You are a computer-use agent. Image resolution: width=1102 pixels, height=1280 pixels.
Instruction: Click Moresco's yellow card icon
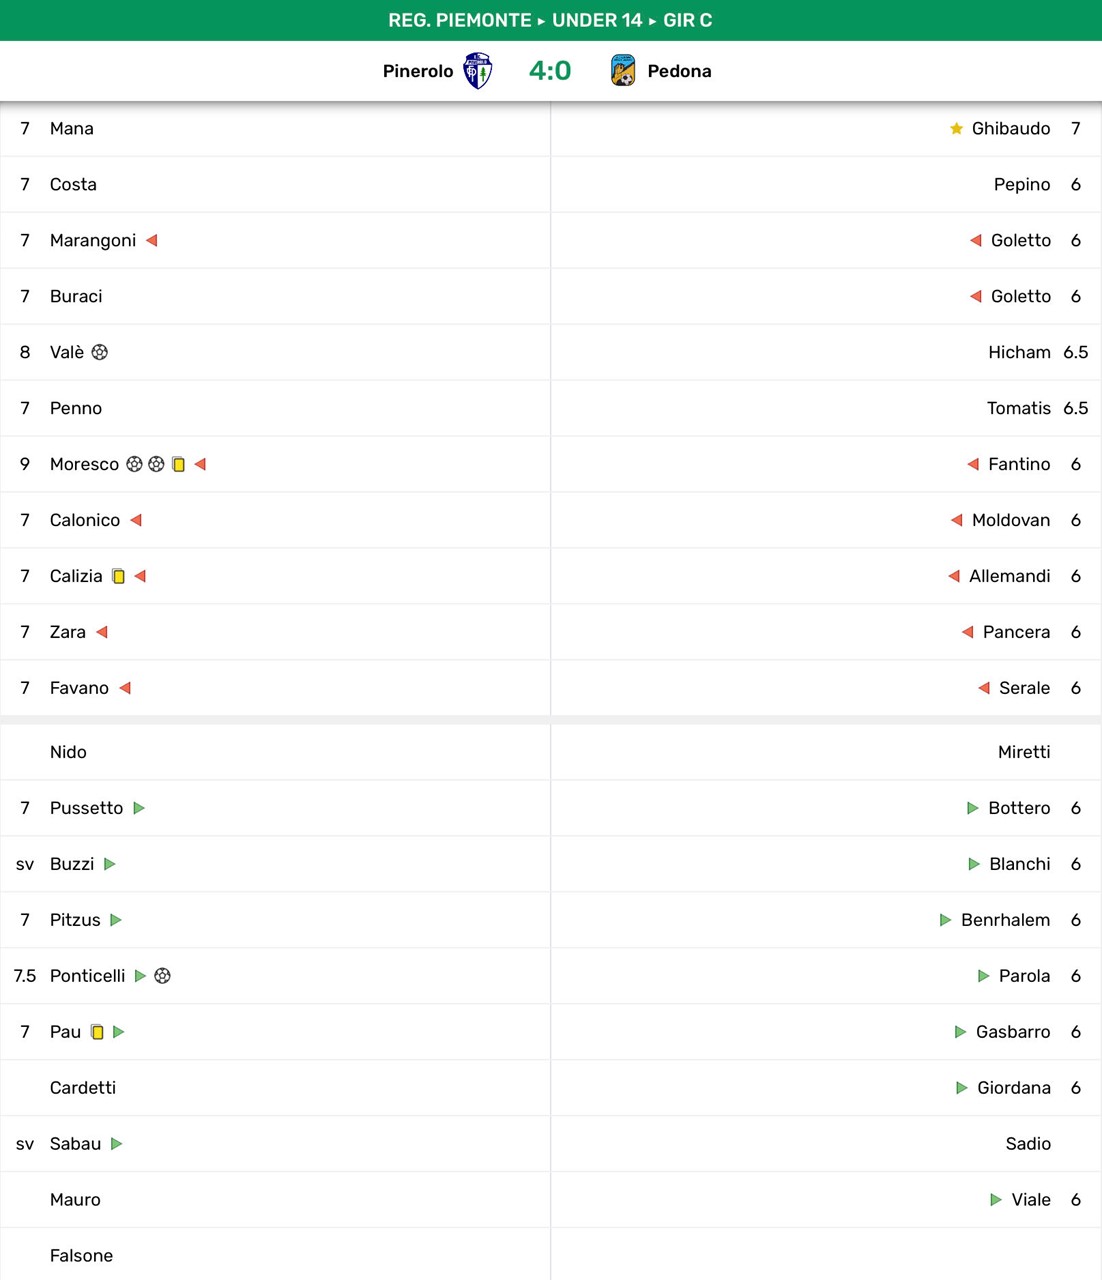(x=178, y=464)
